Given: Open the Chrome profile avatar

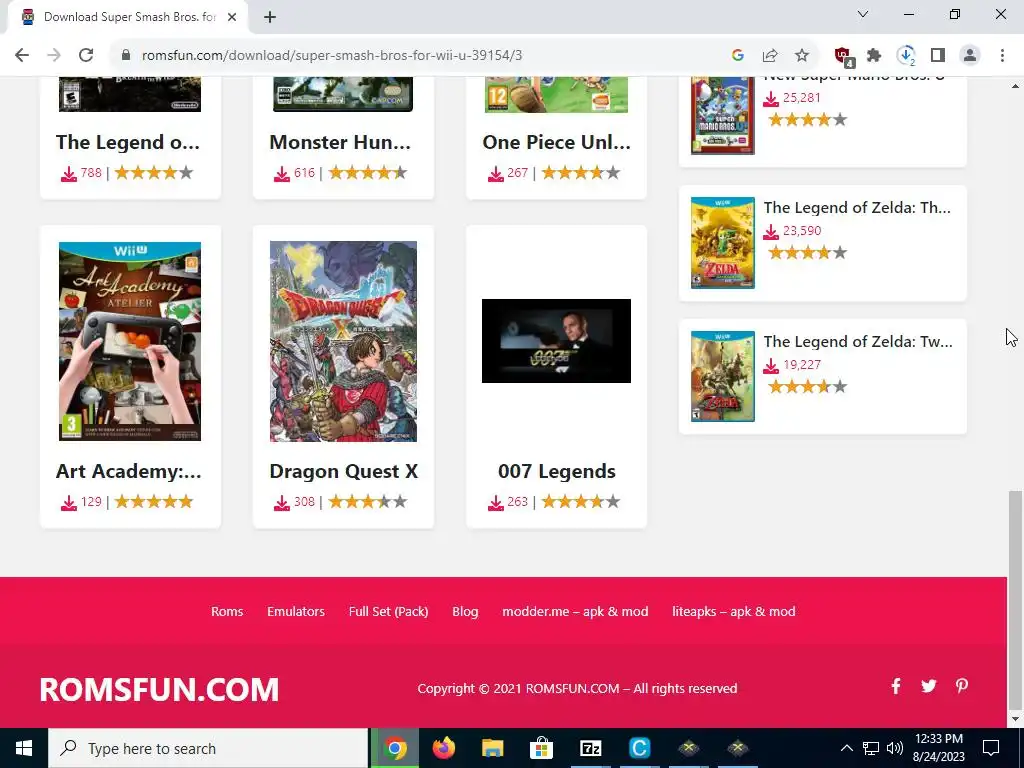Looking at the screenshot, I should [x=970, y=56].
